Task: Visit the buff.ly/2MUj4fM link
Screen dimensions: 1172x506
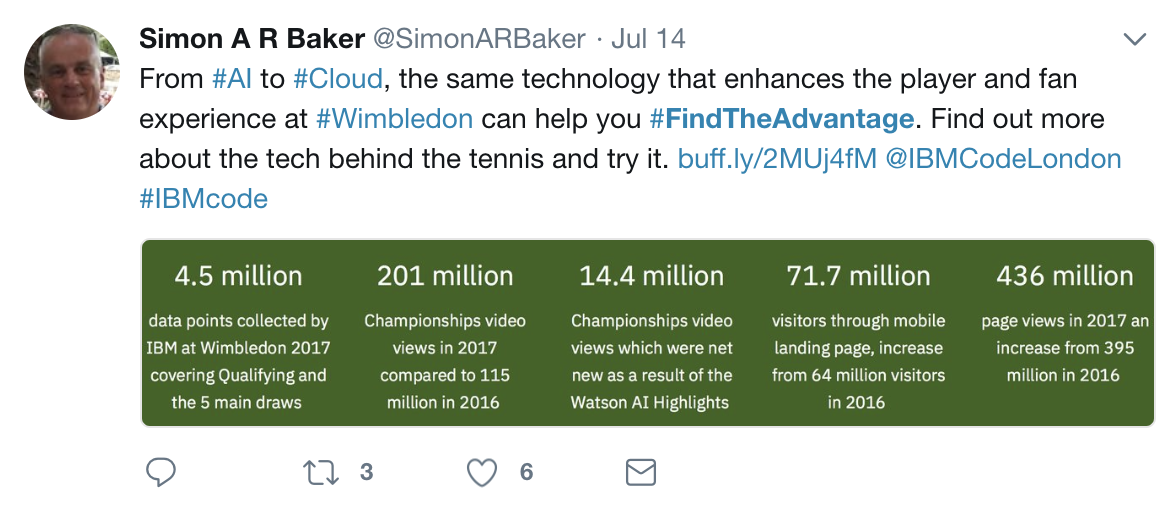Action: pyautogui.click(x=777, y=158)
